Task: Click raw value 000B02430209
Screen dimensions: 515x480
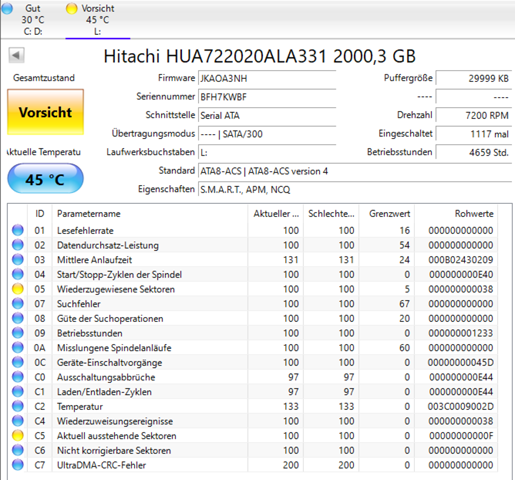Action: pos(461,260)
